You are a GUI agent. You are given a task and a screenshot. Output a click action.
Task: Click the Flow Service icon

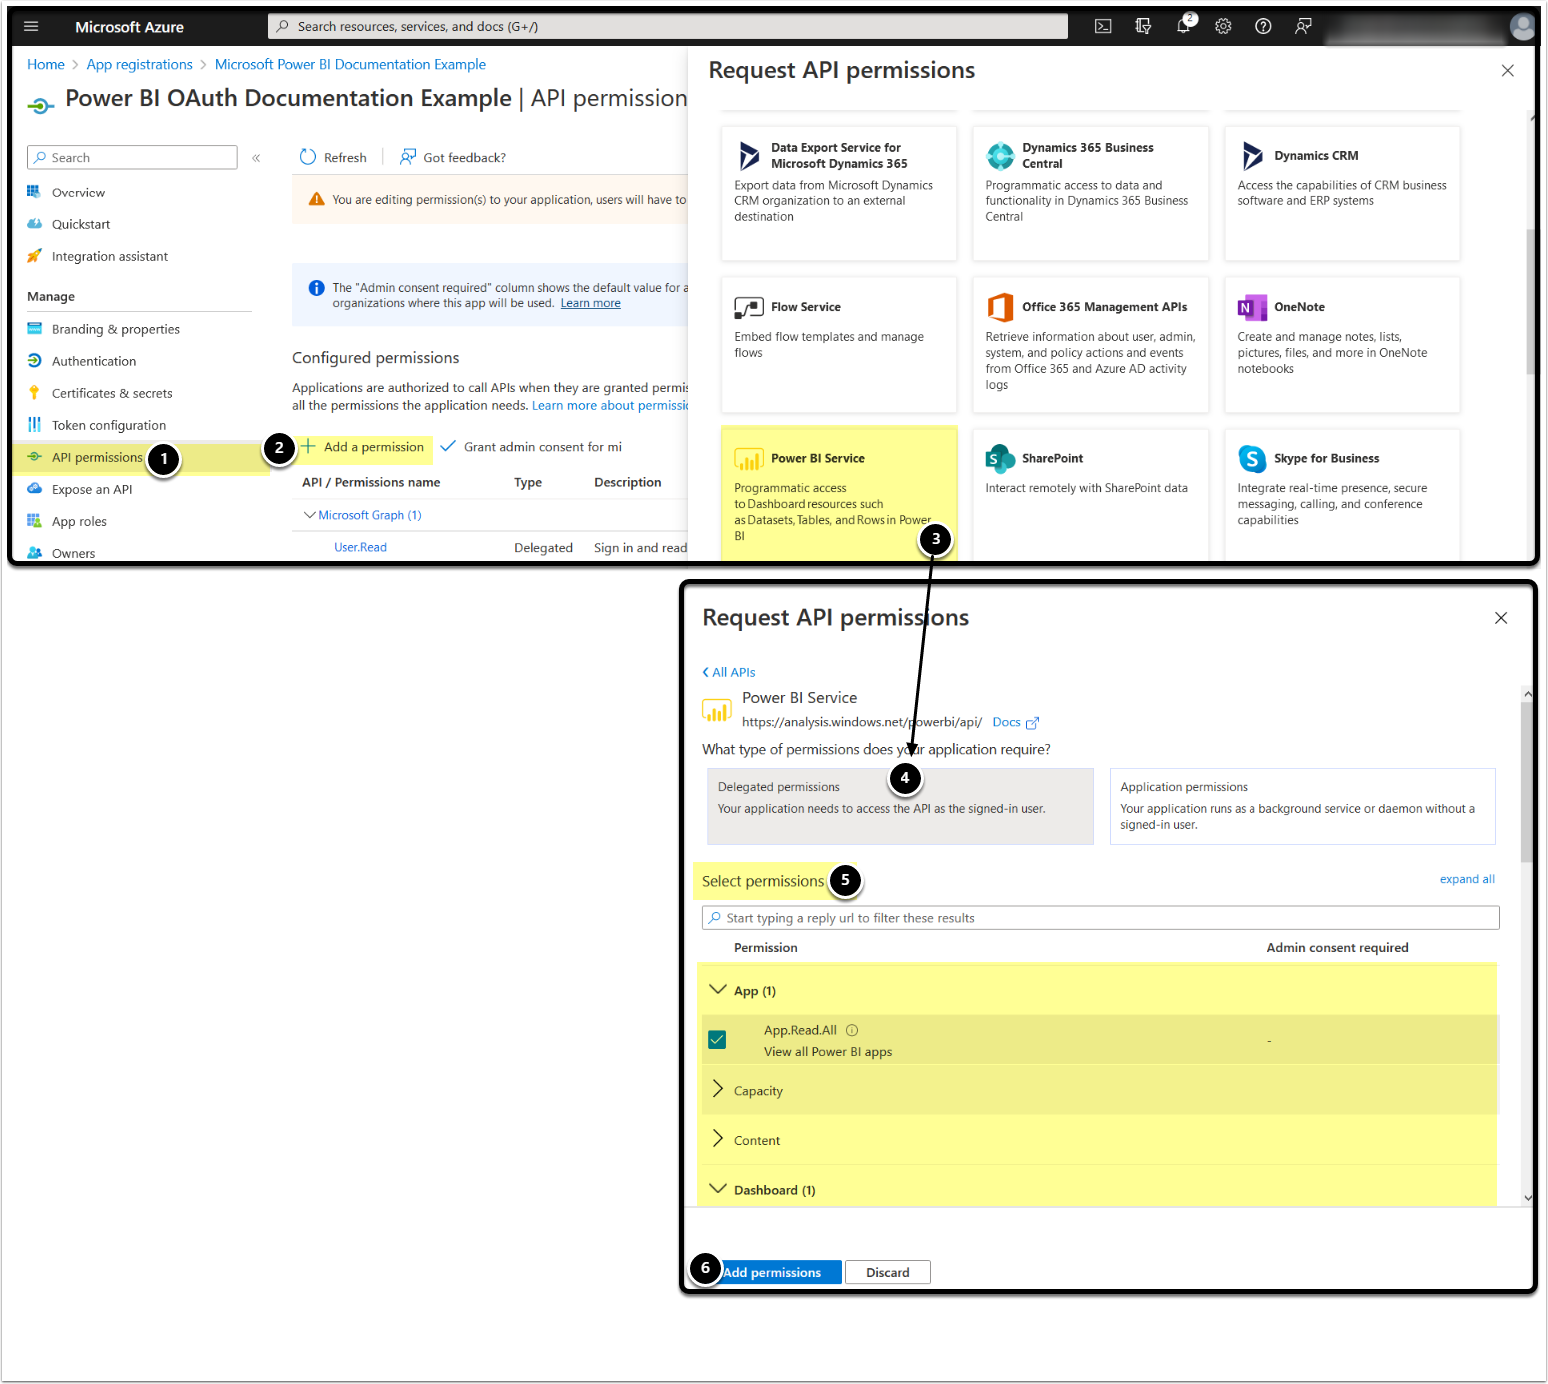pyautogui.click(x=749, y=307)
